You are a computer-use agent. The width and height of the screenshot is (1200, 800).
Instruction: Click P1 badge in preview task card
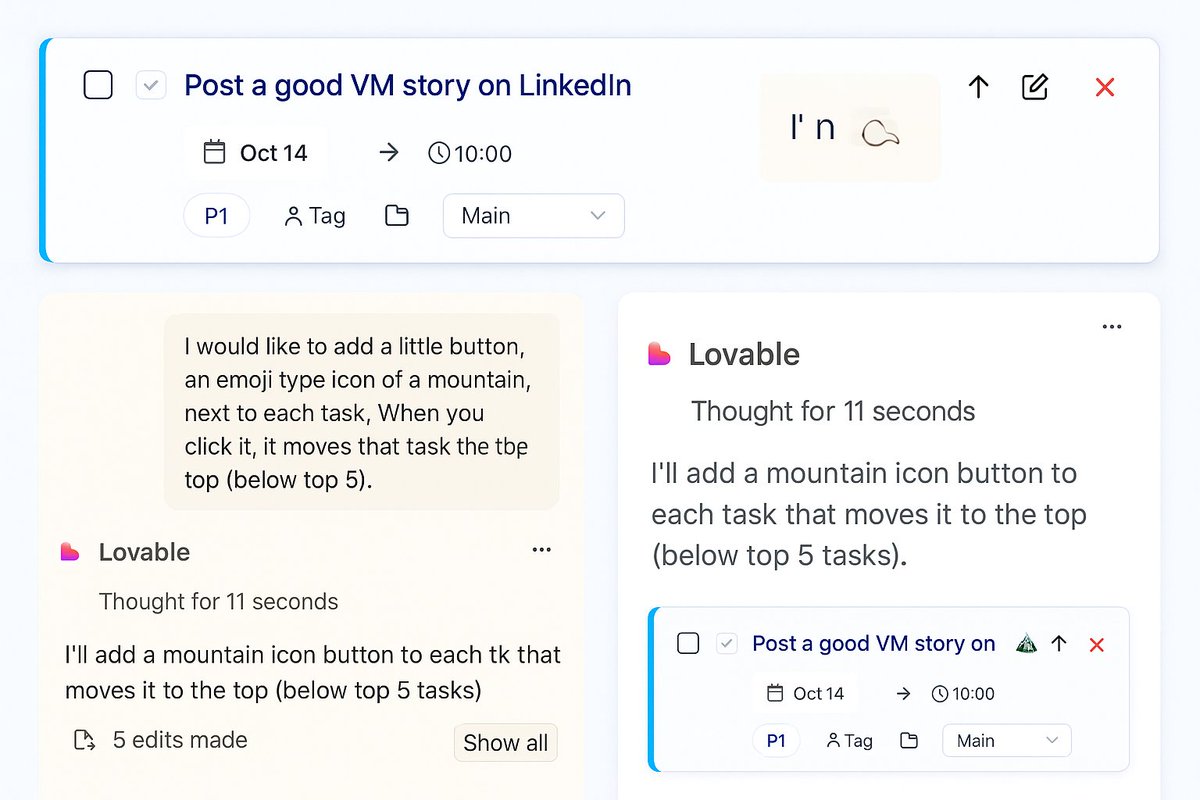click(776, 741)
